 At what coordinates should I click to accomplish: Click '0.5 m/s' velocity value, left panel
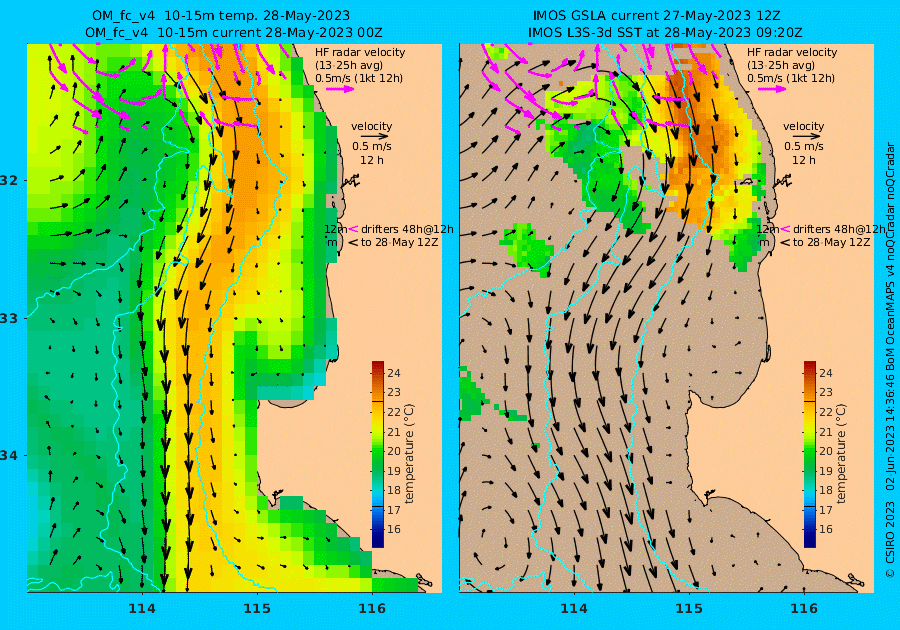coord(372,146)
